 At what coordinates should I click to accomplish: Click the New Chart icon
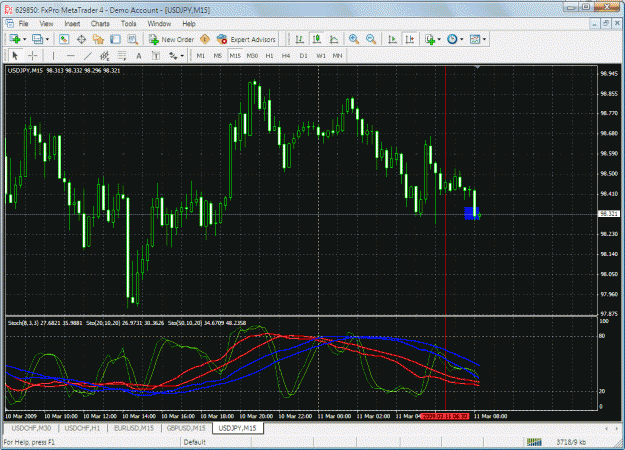point(15,39)
